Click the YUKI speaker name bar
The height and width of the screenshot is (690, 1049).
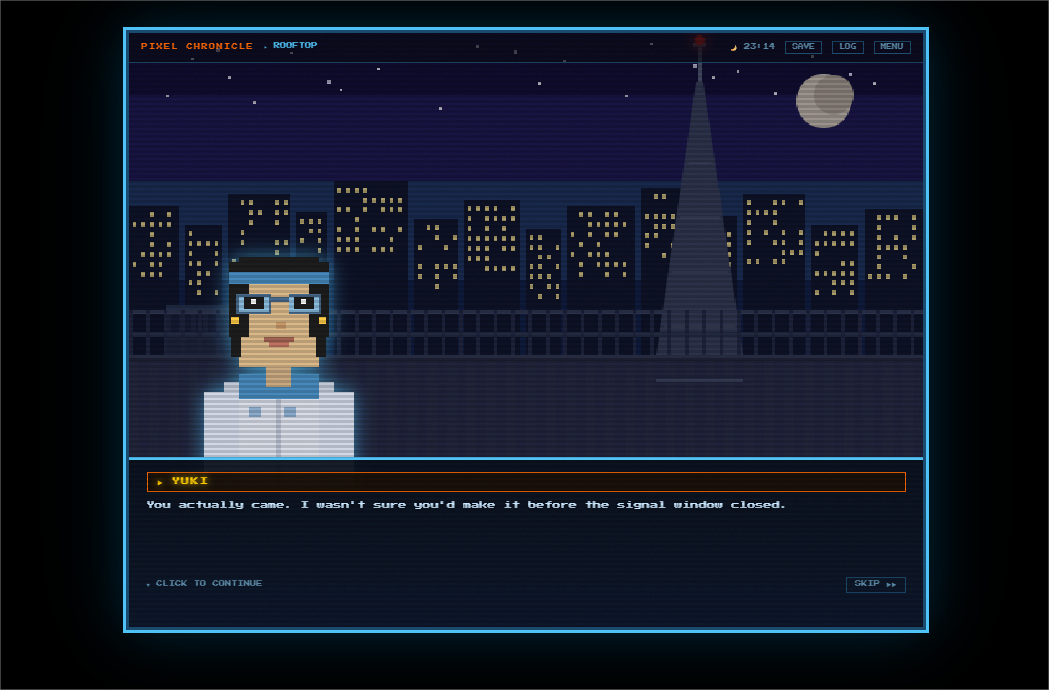526,482
